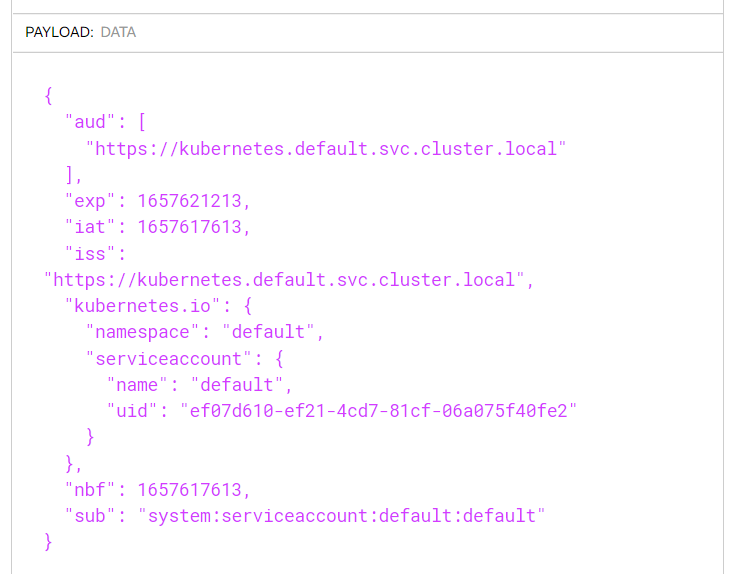Click the exp value 1657621213
Screen dimensions: 730x574
(x=190, y=201)
